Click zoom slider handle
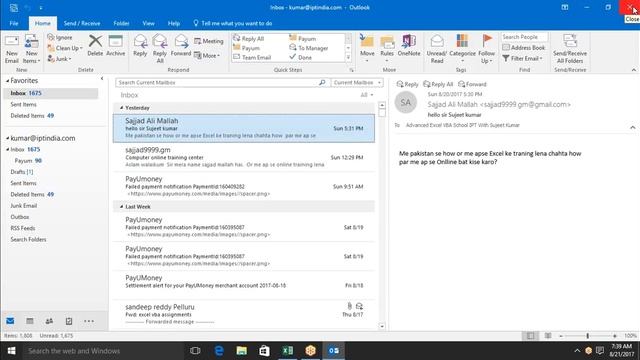The height and width of the screenshot is (360, 640). (587, 336)
